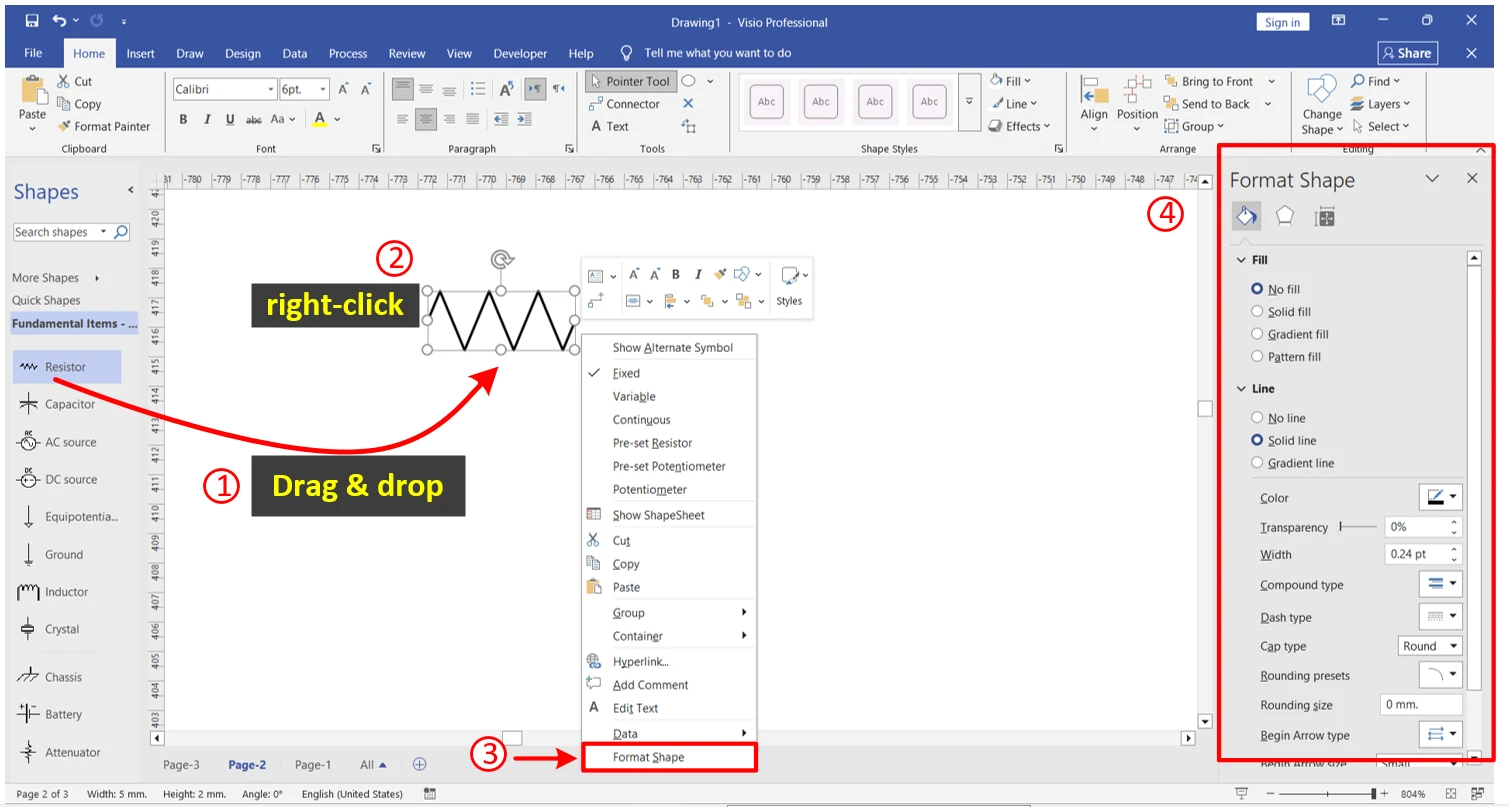The height and width of the screenshot is (807, 1509).
Task: Select the Solid fill radio button
Action: pyautogui.click(x=1257, y=312)
